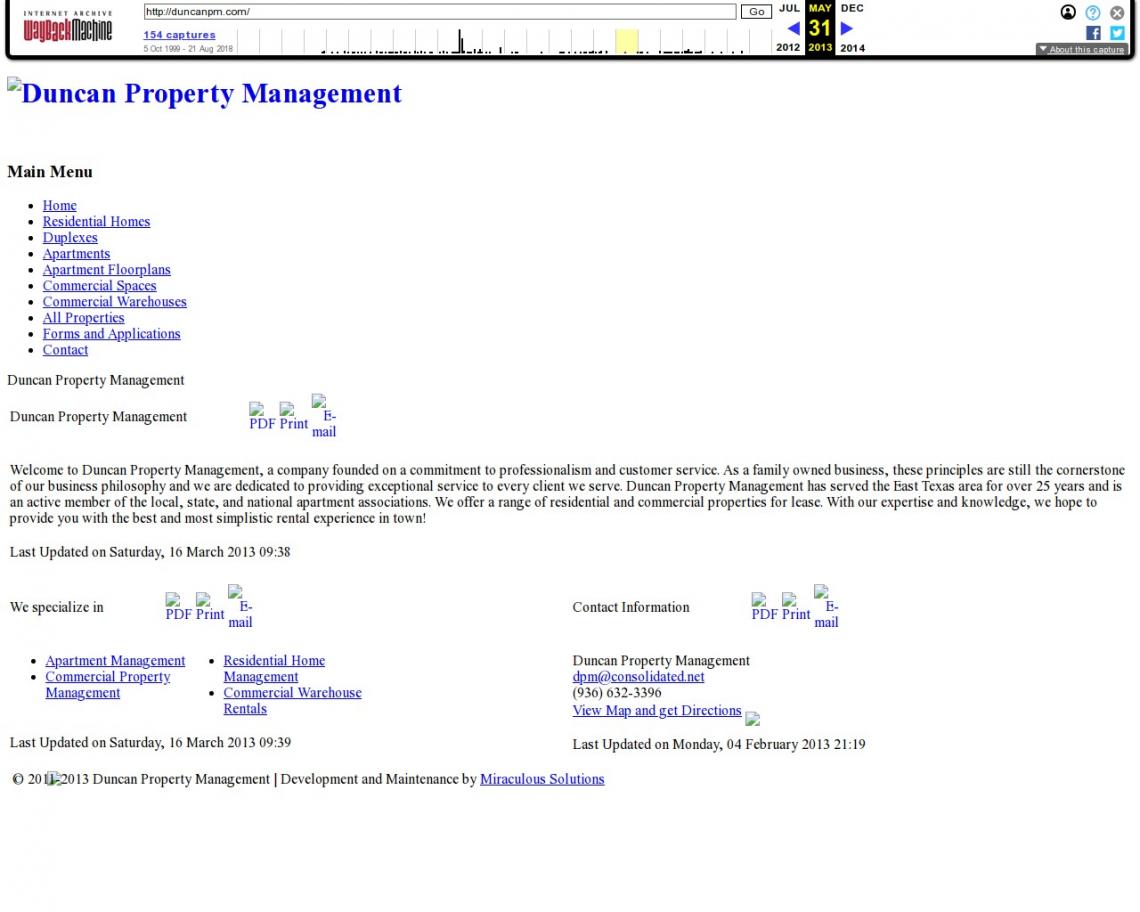Click 'Last Updated on Monday, 04 February 2013 21:19'

tap(719, 745)
